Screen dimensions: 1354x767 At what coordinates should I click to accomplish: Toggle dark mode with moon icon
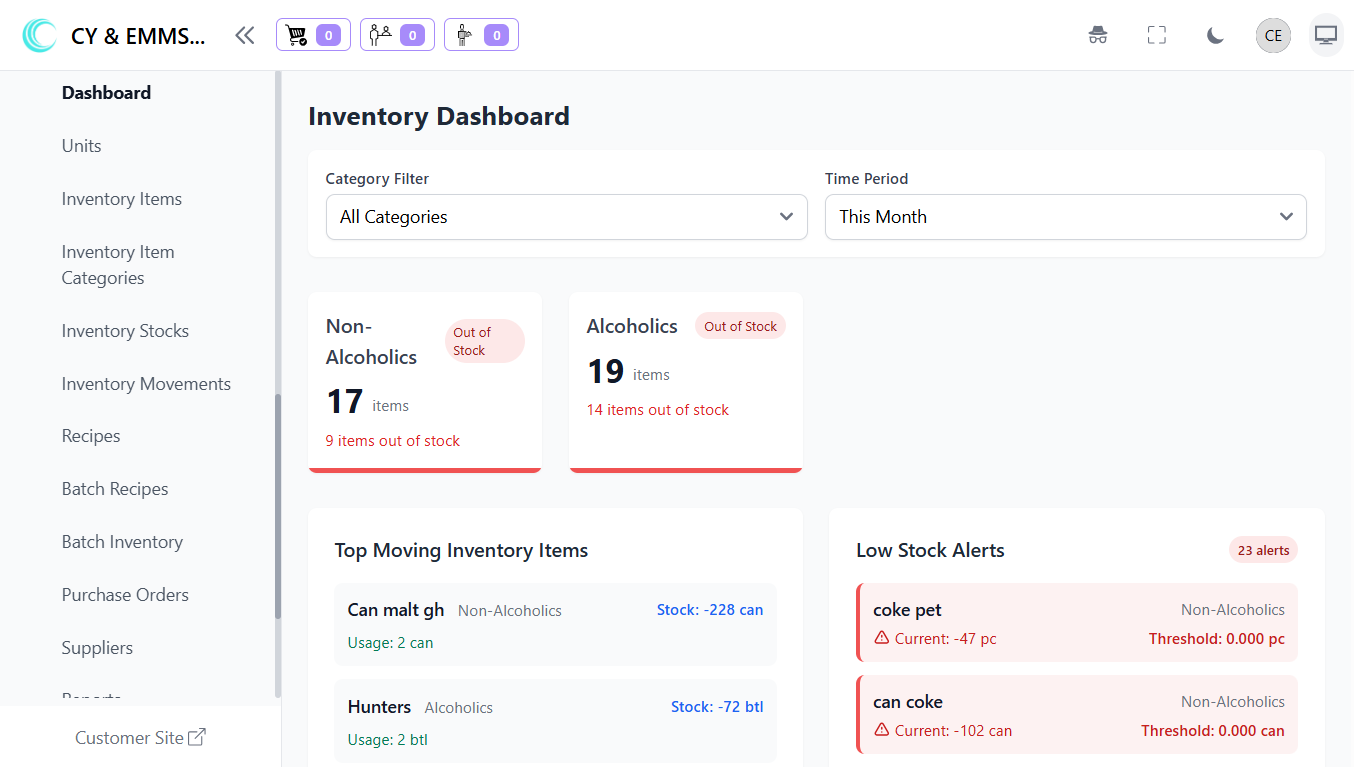coord(1215,36)
